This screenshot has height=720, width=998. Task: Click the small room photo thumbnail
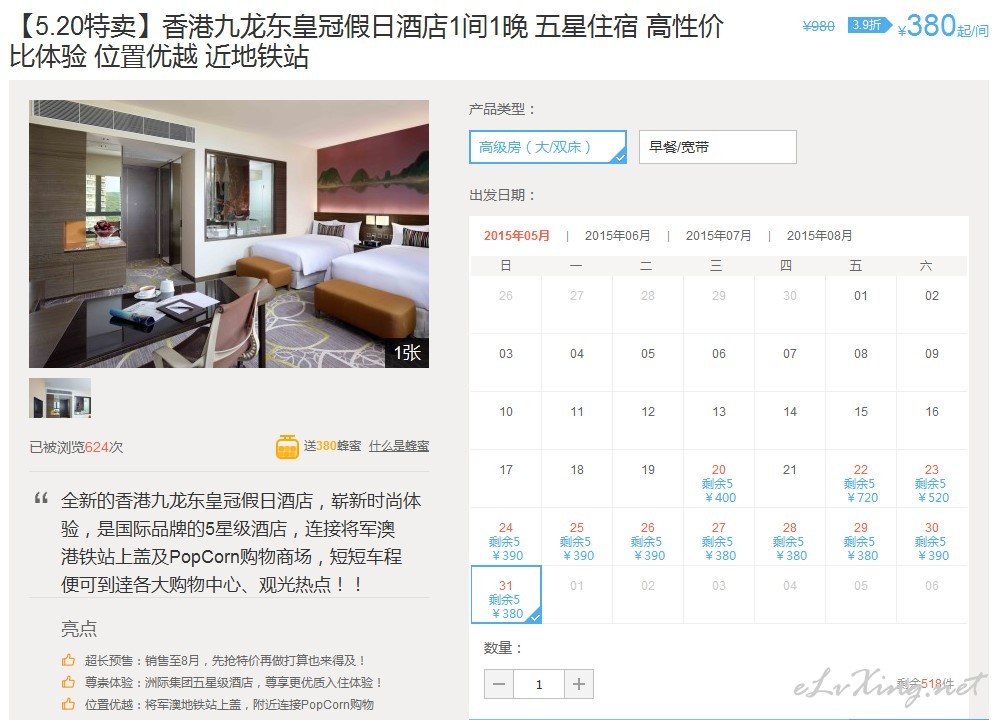tap(60, 398)
